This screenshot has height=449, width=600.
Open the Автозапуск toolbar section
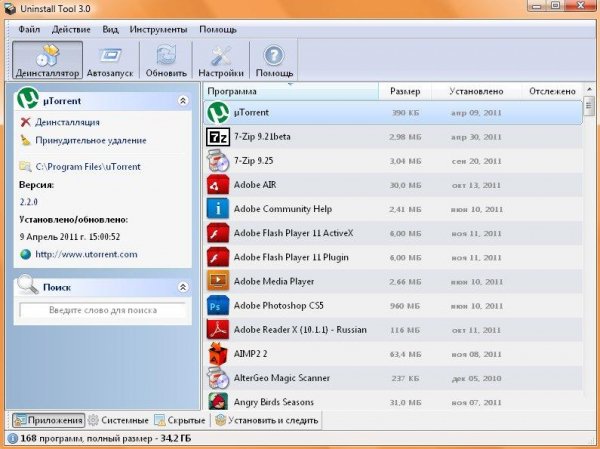pyautogui.click(x=110, y=60)
